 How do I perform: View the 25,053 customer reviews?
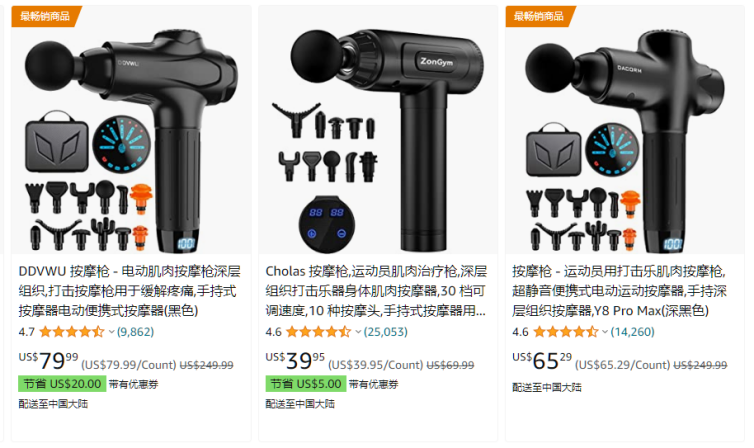coord(386,332)
